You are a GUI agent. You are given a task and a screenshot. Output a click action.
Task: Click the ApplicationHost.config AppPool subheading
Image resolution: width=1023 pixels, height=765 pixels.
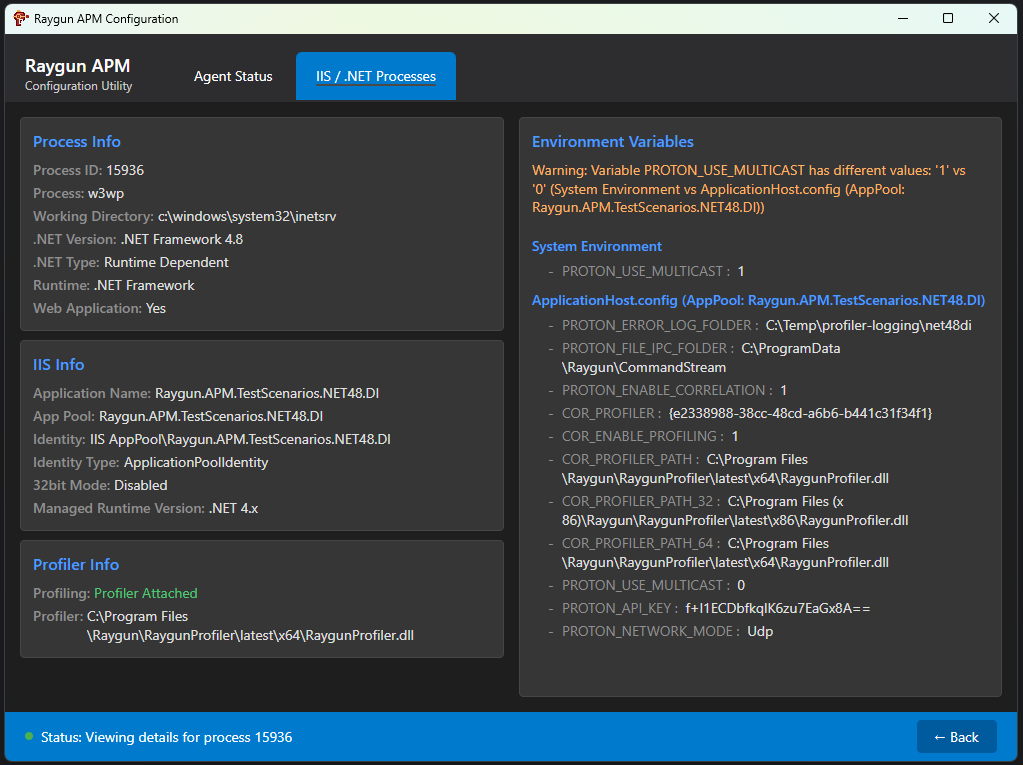tap(758, 301)
